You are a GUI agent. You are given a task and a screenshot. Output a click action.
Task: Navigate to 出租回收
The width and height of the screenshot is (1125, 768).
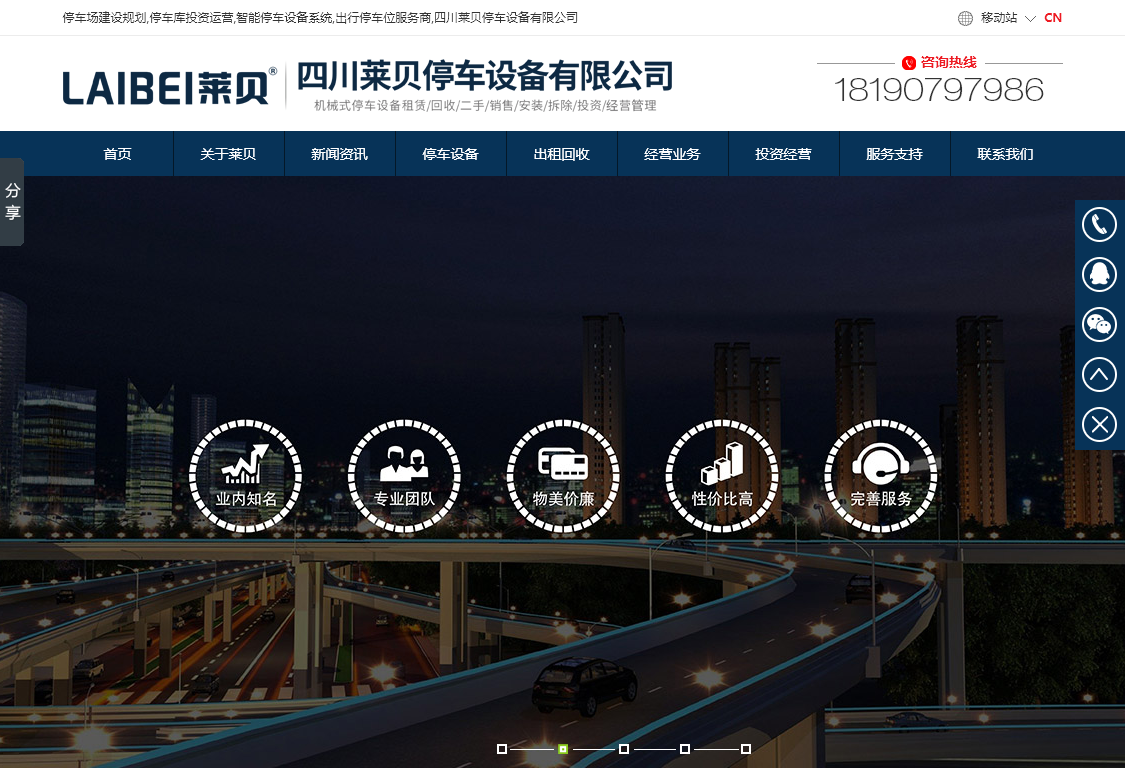tap(562, 154)
